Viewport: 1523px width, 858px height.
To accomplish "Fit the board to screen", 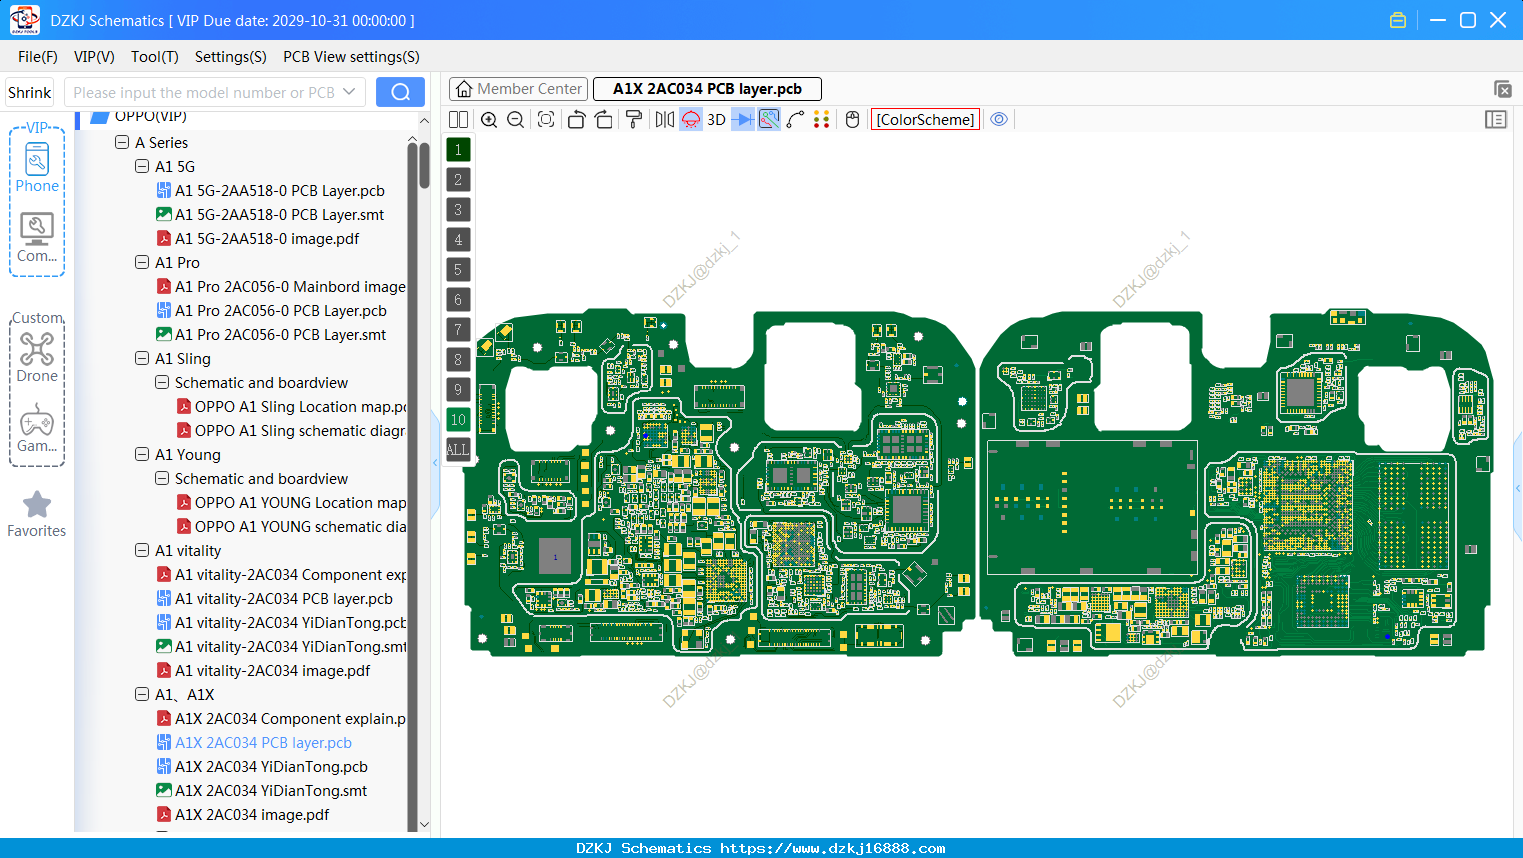I will (545, 119).
